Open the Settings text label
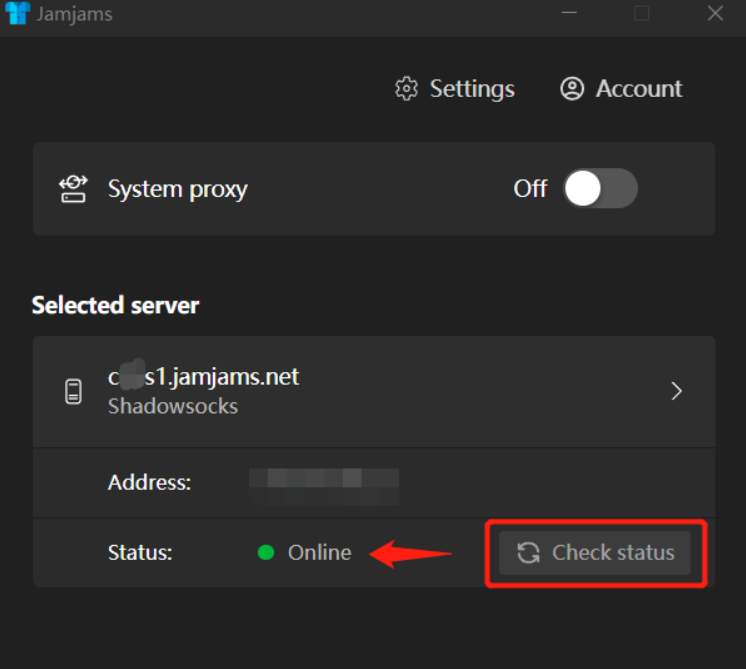Image resolution: width=746 pixels, height=669 pixels. click(x=472, y=89)
